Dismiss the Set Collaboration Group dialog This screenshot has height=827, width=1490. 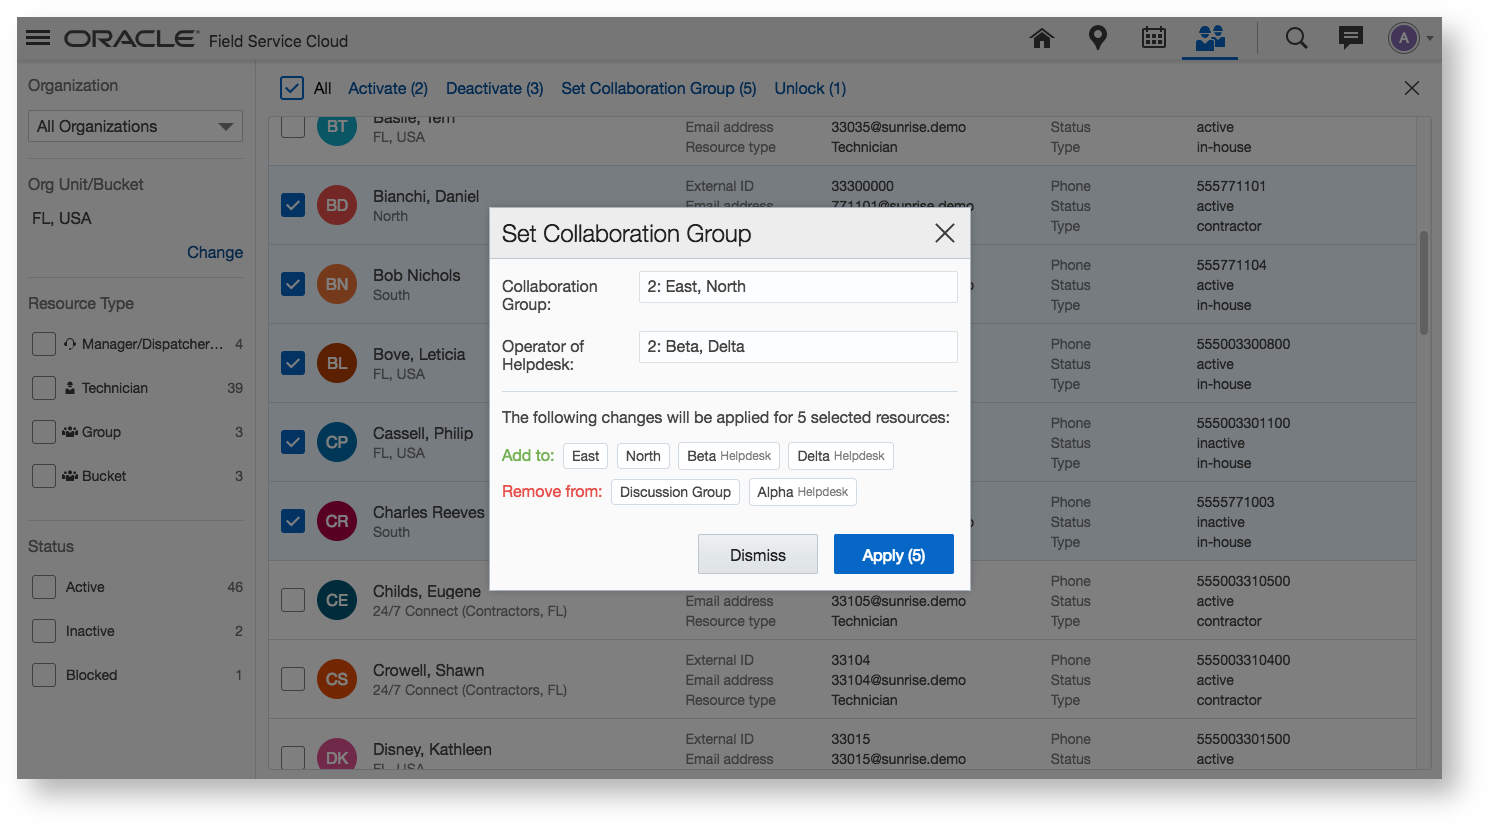(757, 553)
